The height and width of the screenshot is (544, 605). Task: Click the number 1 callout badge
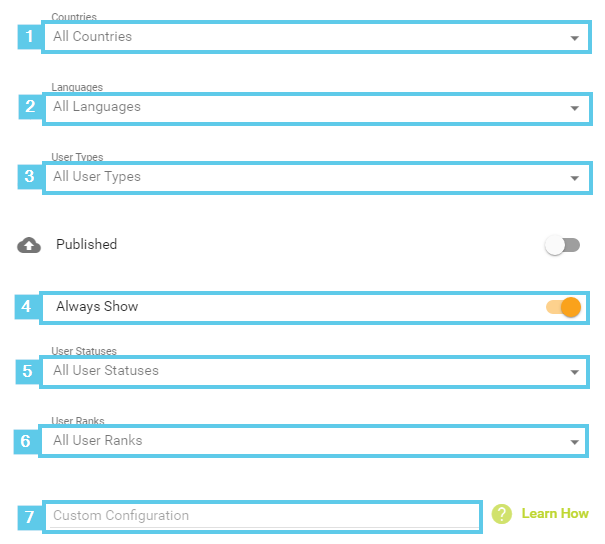[x=30, y=37]
